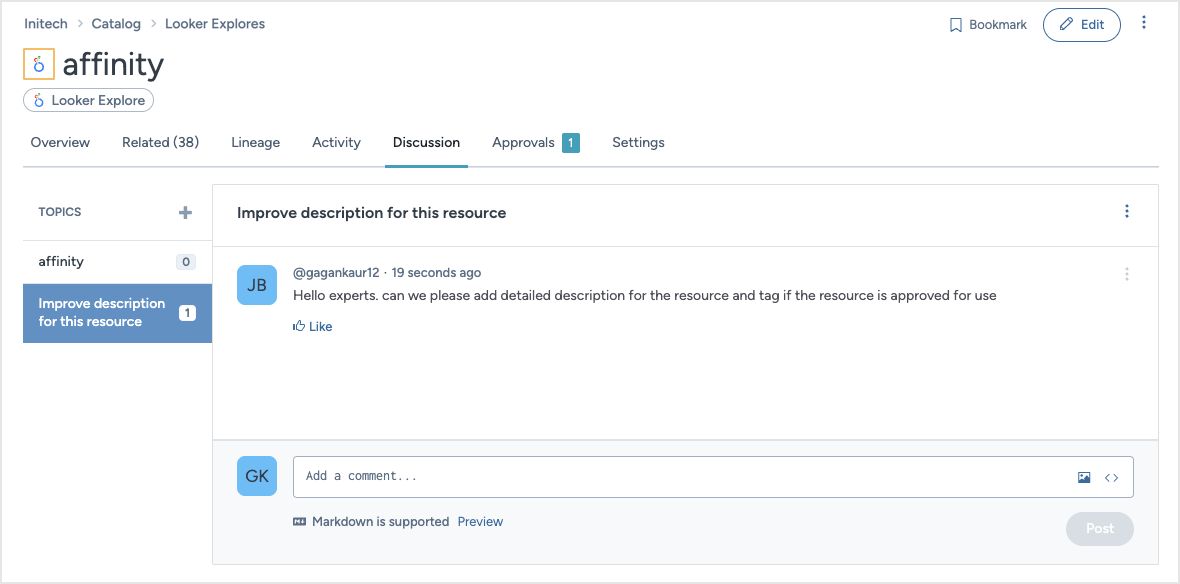Toggle Like on gagankaur12's comment
The height and width of the screenshot is (584, 1180).
312,326
